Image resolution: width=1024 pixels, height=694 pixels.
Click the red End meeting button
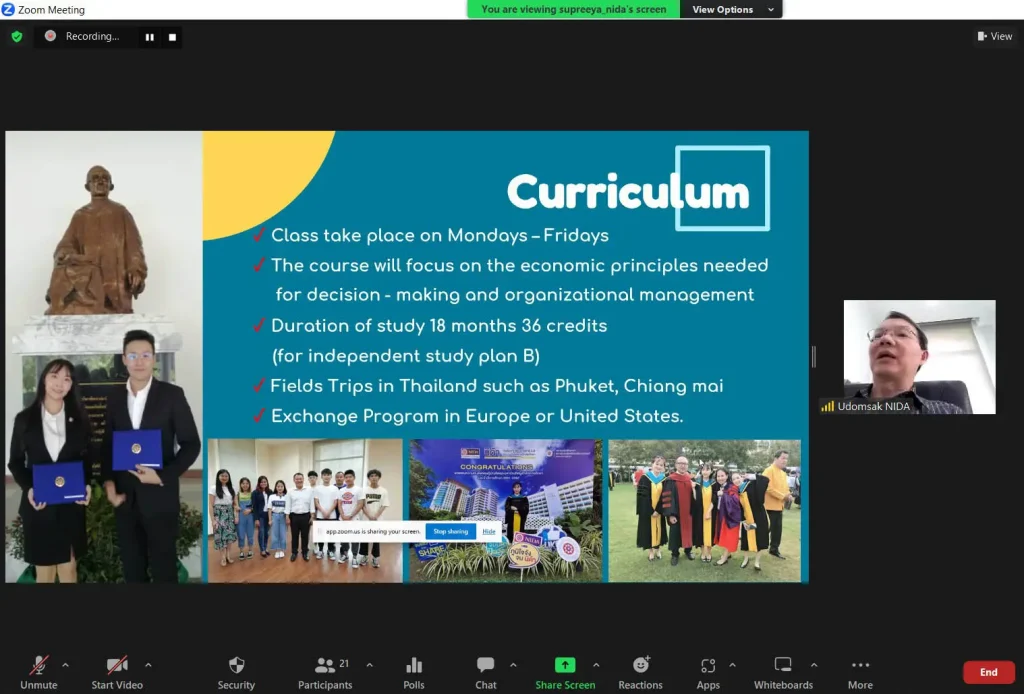coord(988,672)
